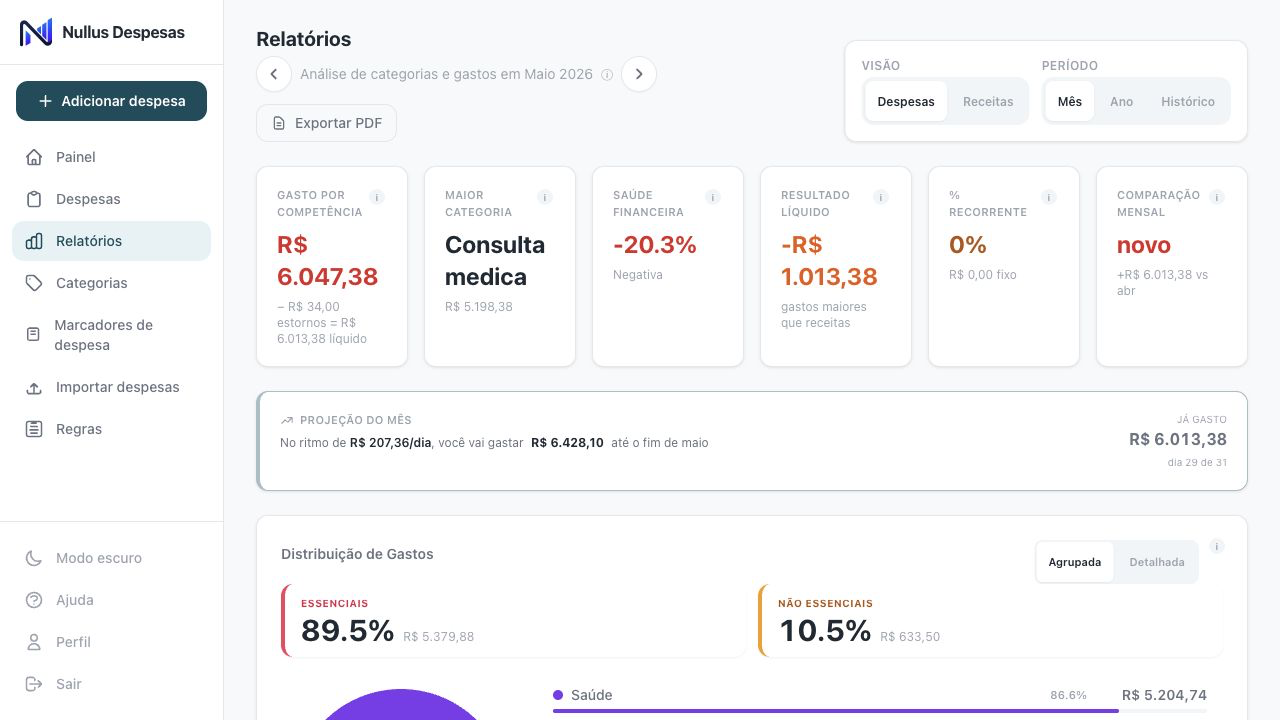Click the Adicionar despesa button
The width and height of the screenshot is (1280, 720).
(112, 101)
